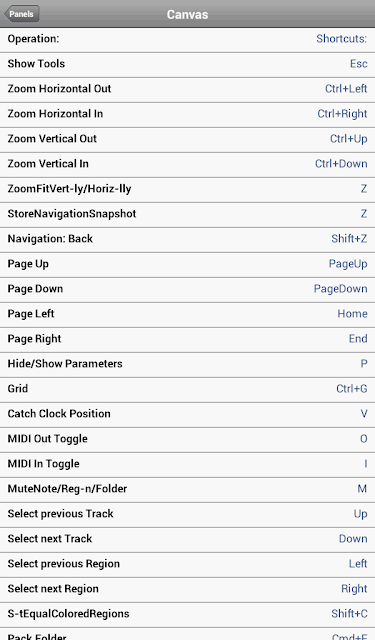The width and height of the screenshot is (375, 640).
Task: Tap the MIDI In Toggle row
Action: point(187,465)
